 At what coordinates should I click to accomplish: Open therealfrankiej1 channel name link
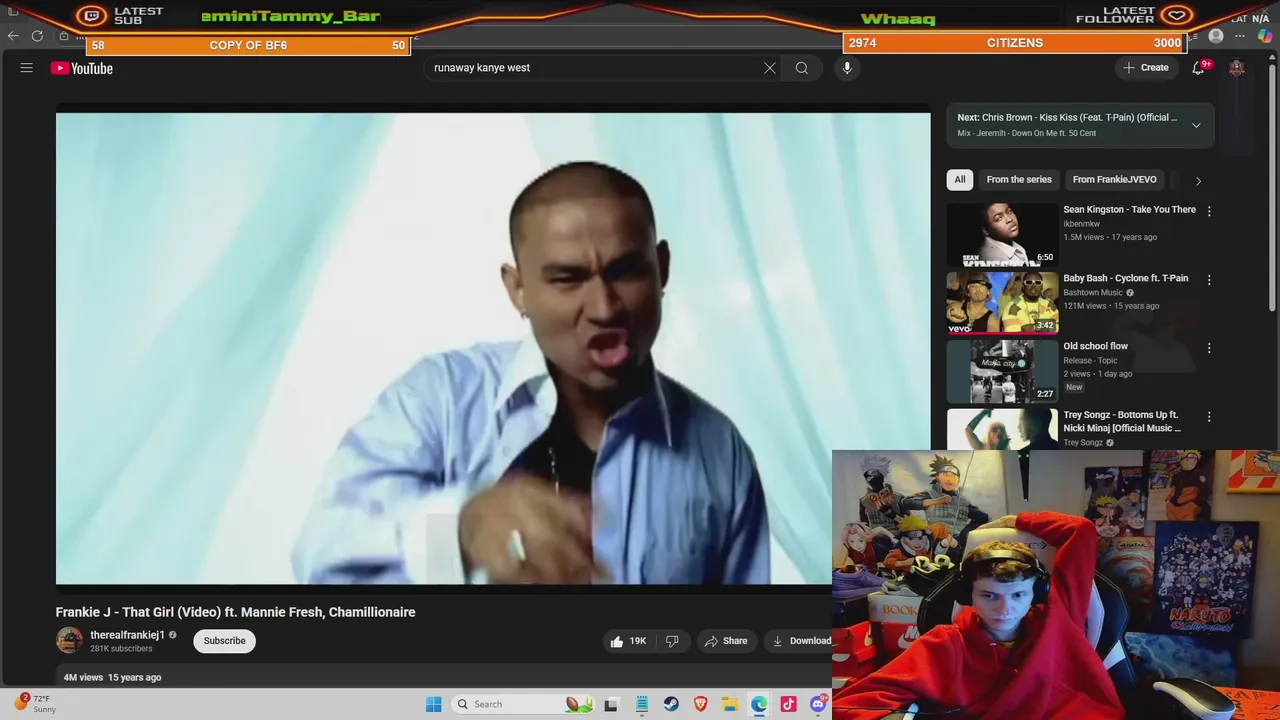pyautogui.click(x=127, y=635)
